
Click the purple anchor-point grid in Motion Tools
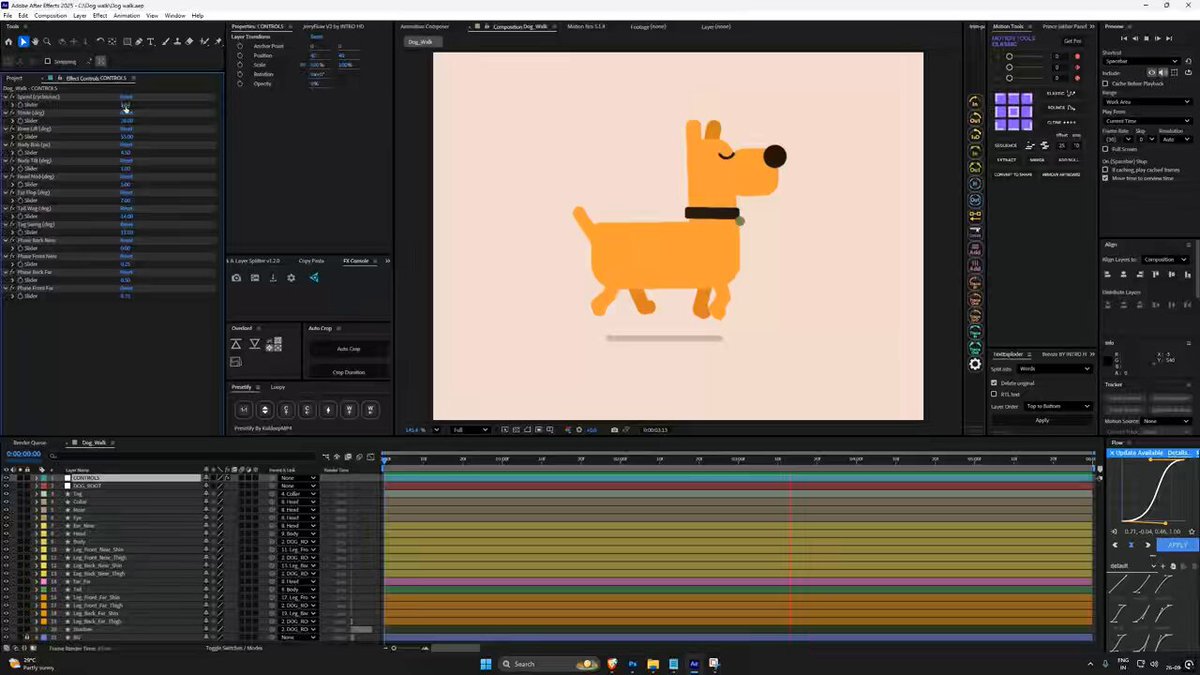click(x=1013, y=112)
